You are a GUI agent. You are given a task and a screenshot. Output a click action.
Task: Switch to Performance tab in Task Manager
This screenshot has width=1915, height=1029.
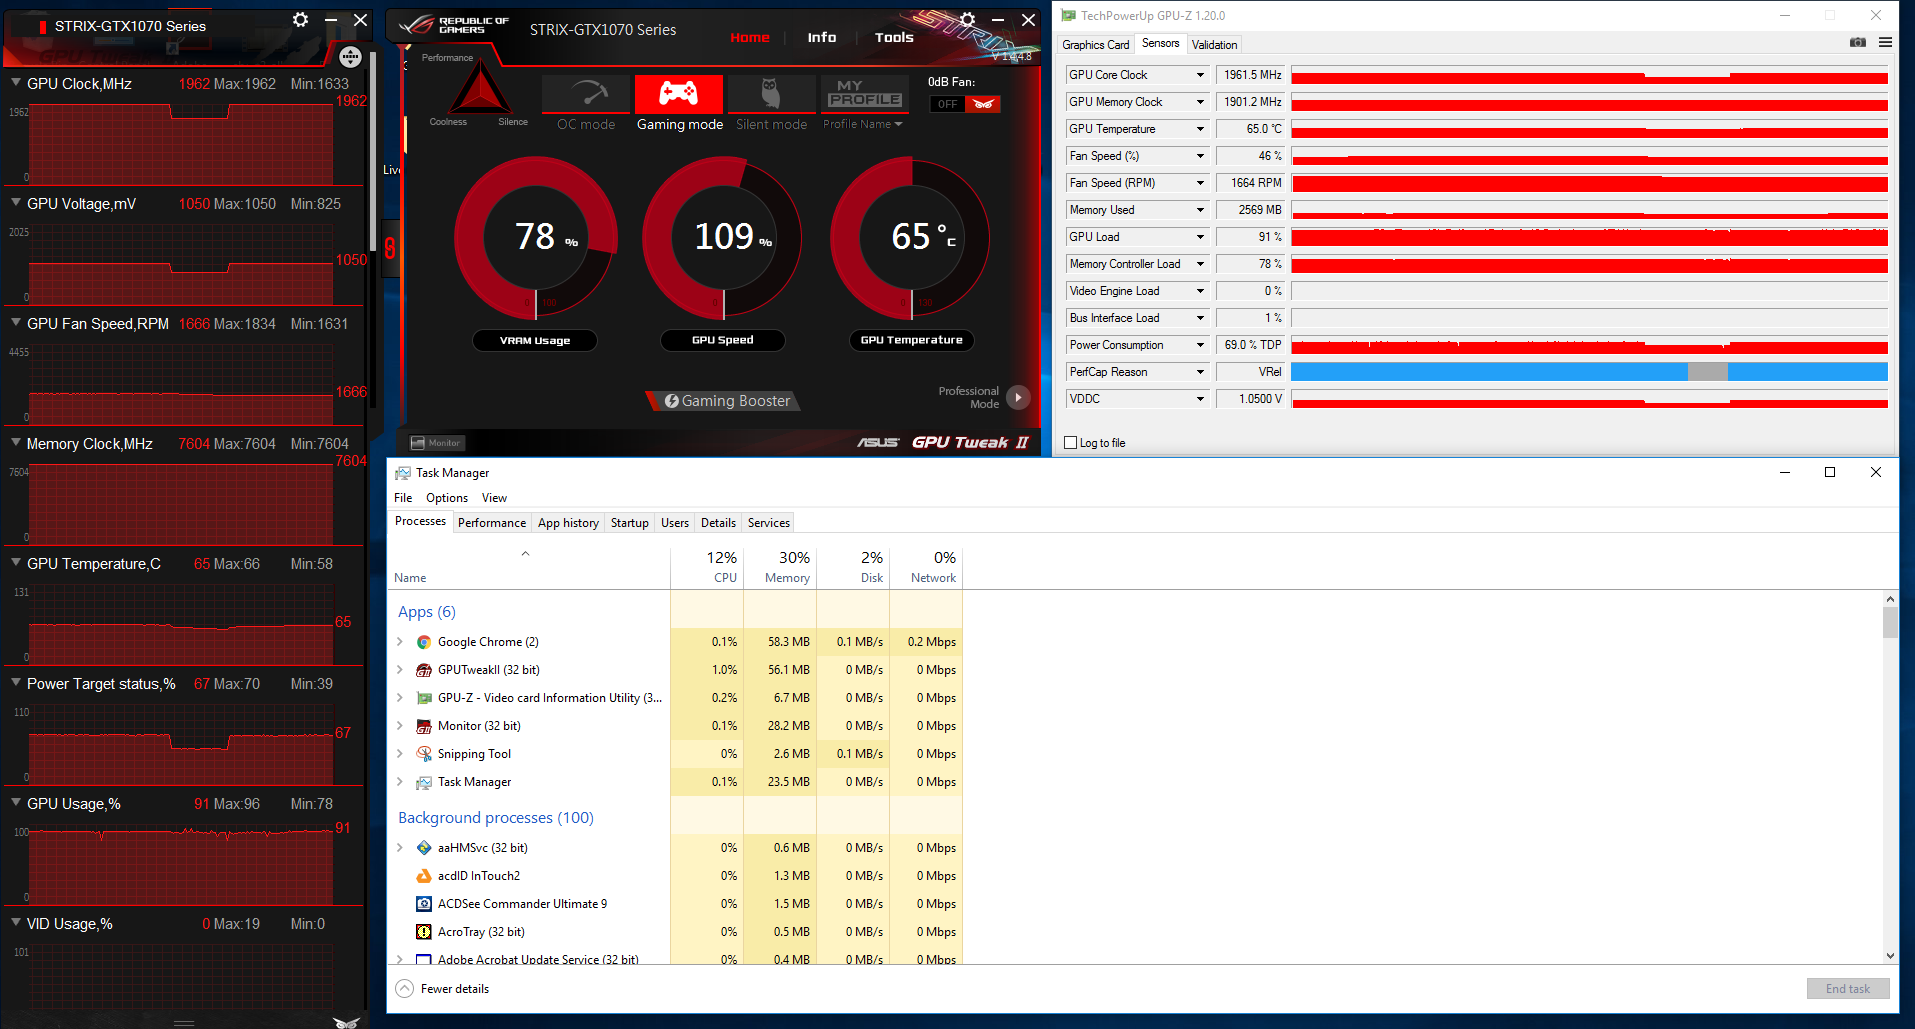click(492, 523)
